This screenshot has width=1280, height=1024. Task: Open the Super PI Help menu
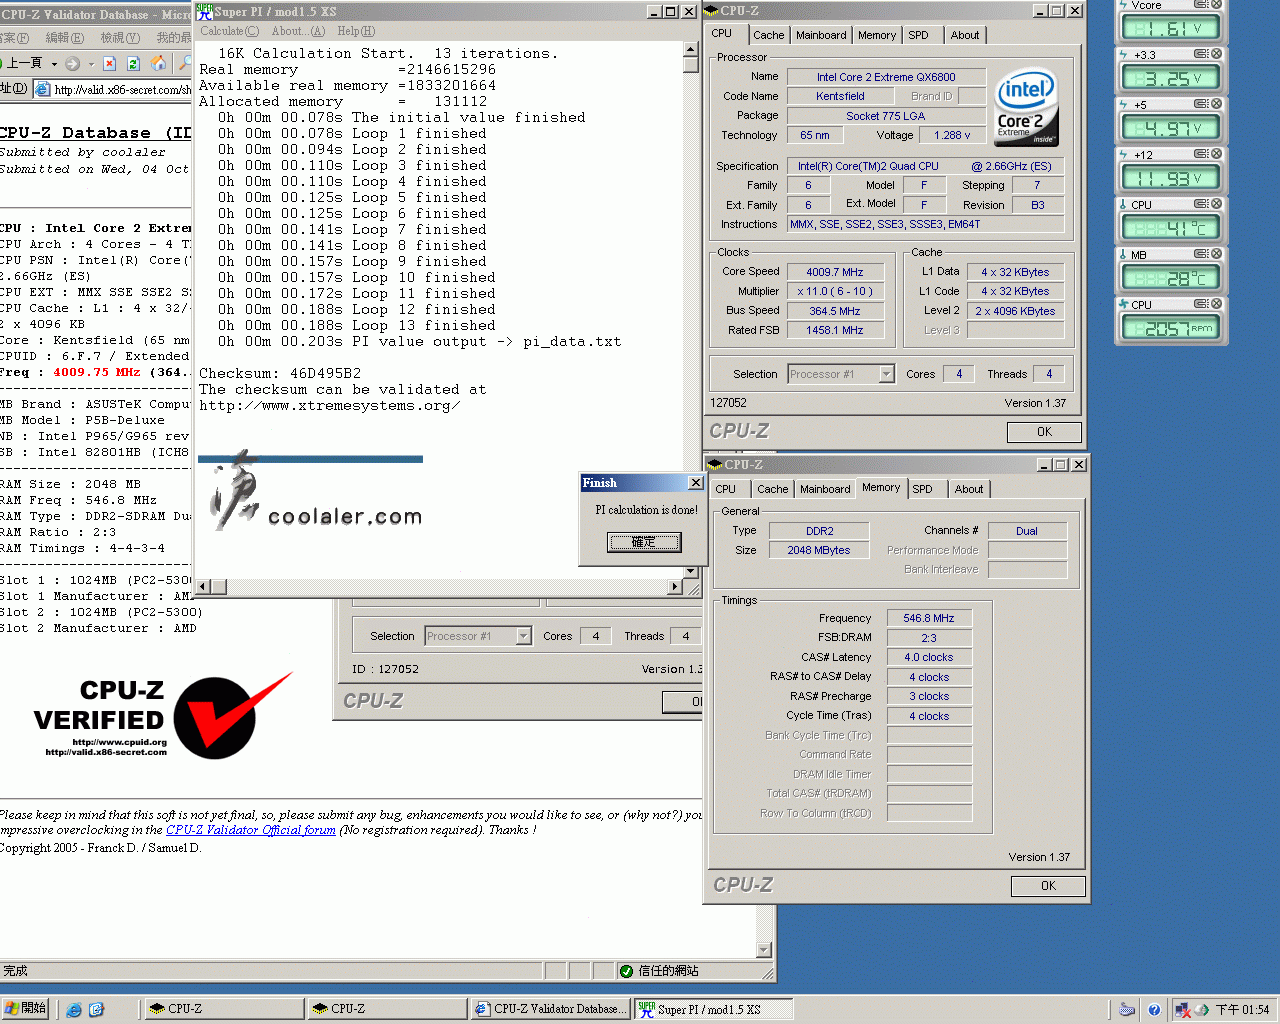[356, 31]
